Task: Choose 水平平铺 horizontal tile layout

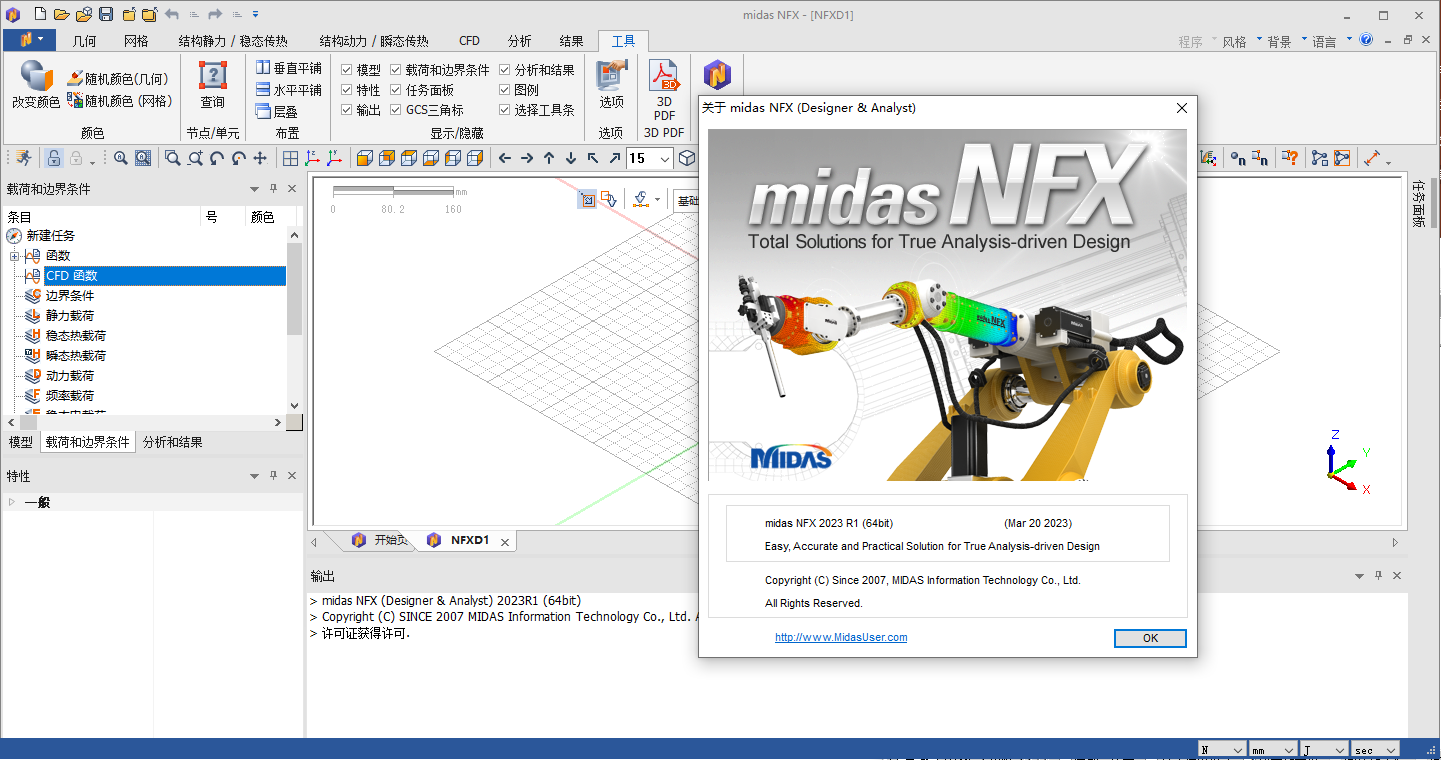Action: click(x=289, y=90)
